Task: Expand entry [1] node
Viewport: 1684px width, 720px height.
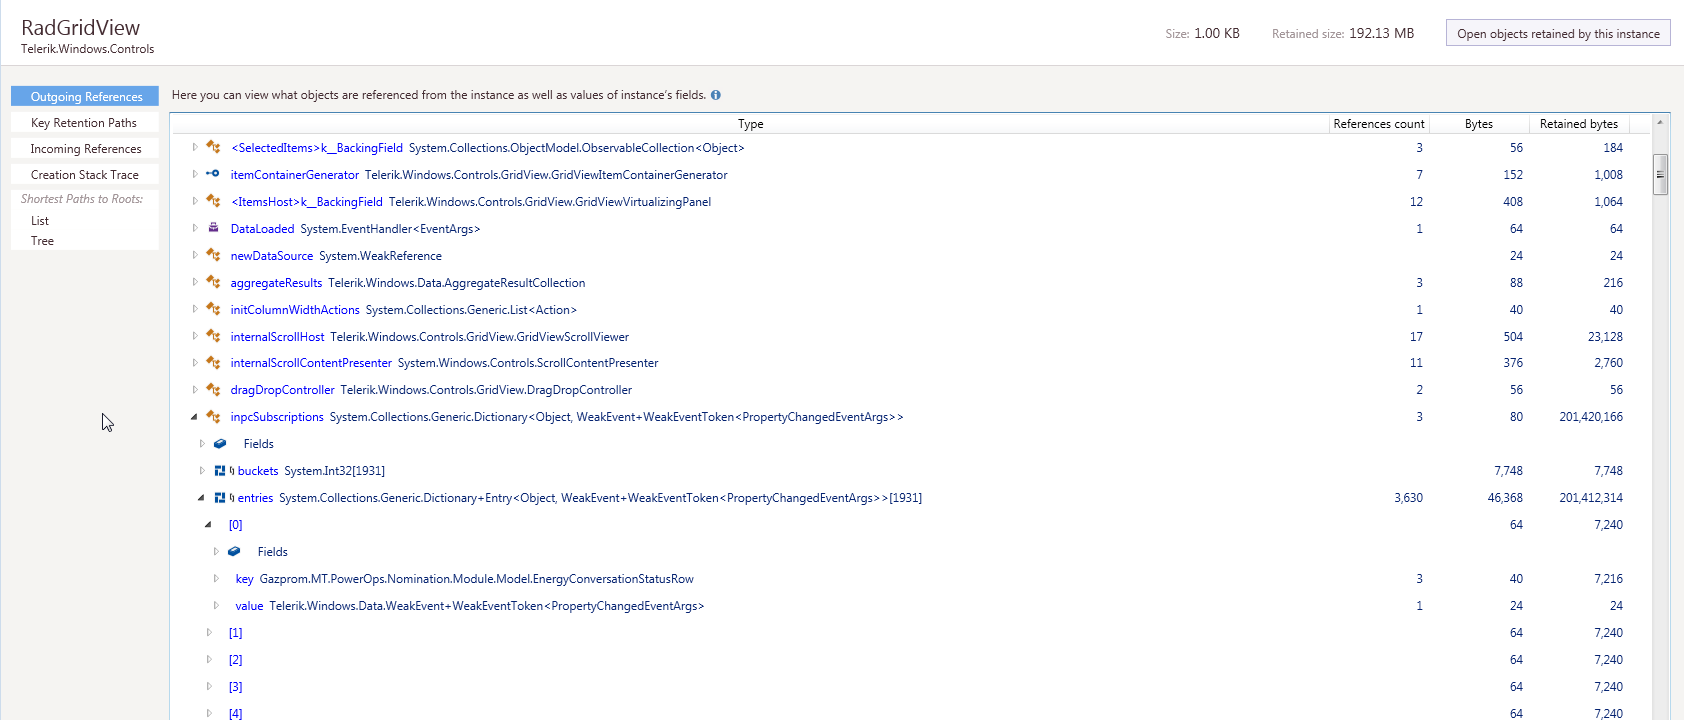Action: coord(209,632)
